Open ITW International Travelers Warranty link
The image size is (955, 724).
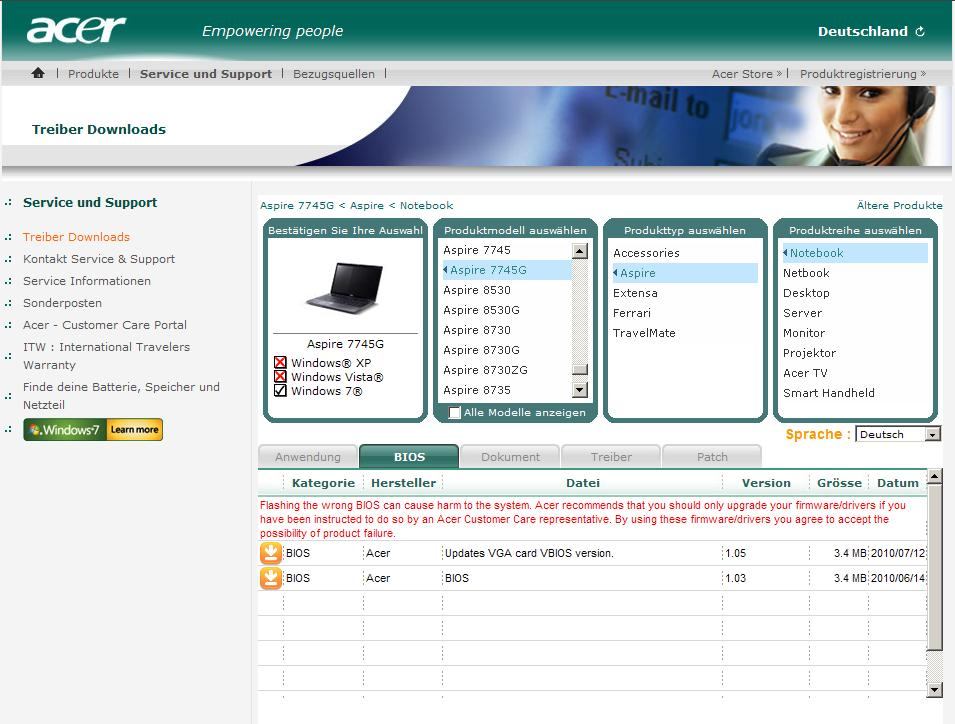(107, 356)
